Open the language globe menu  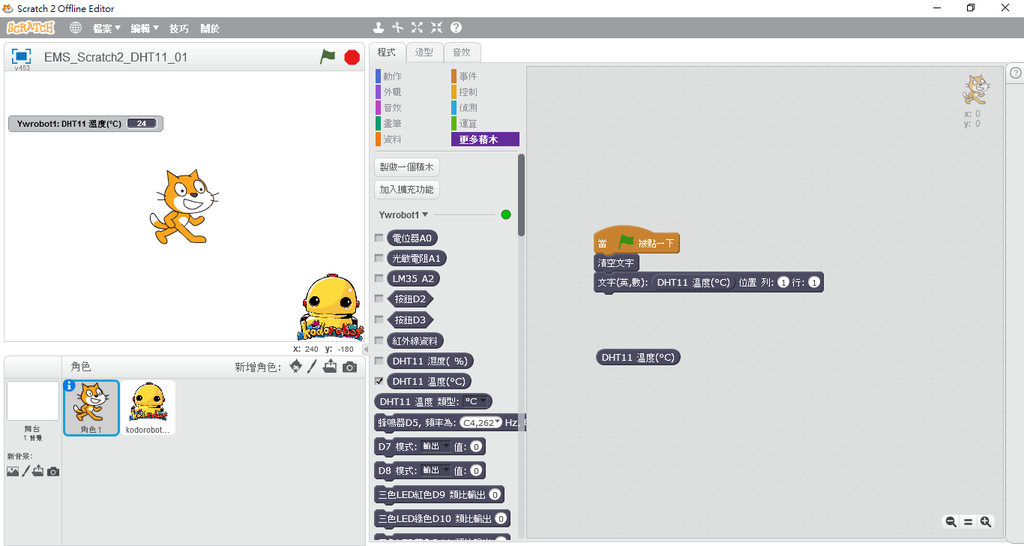[75, 28]
